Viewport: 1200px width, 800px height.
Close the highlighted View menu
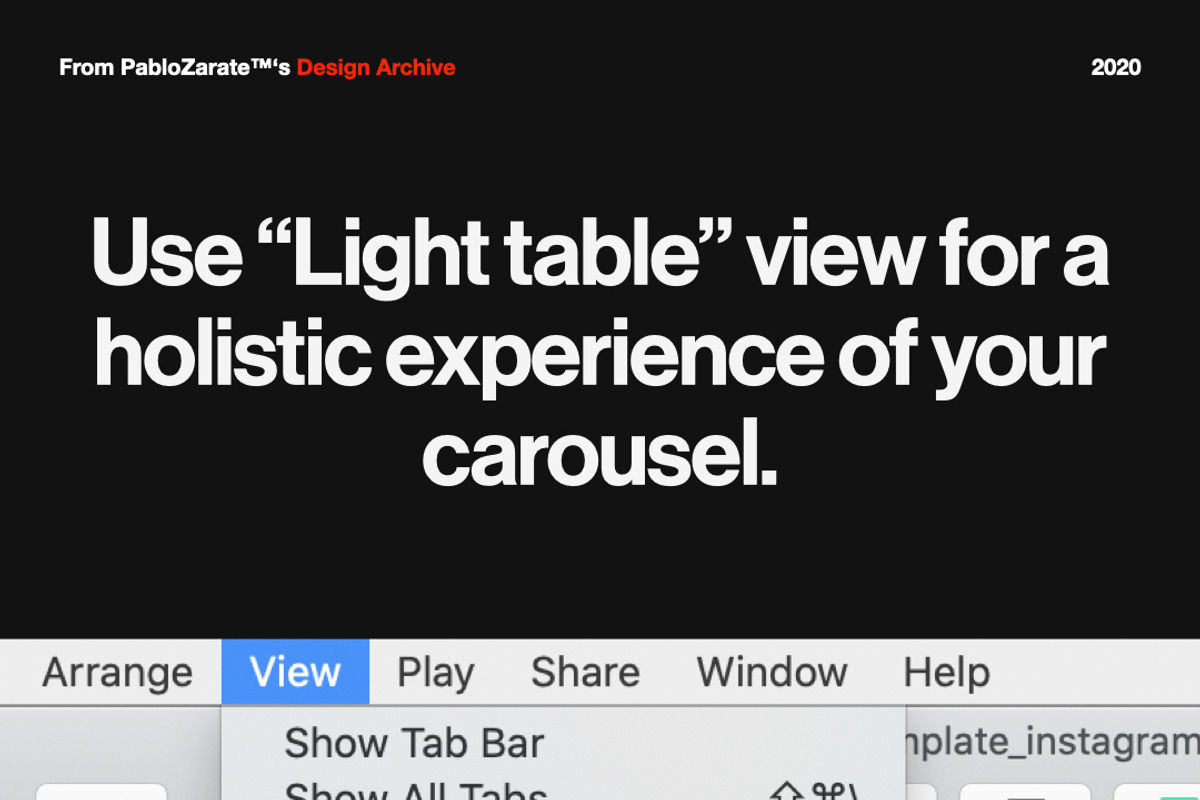click(295, 672)
